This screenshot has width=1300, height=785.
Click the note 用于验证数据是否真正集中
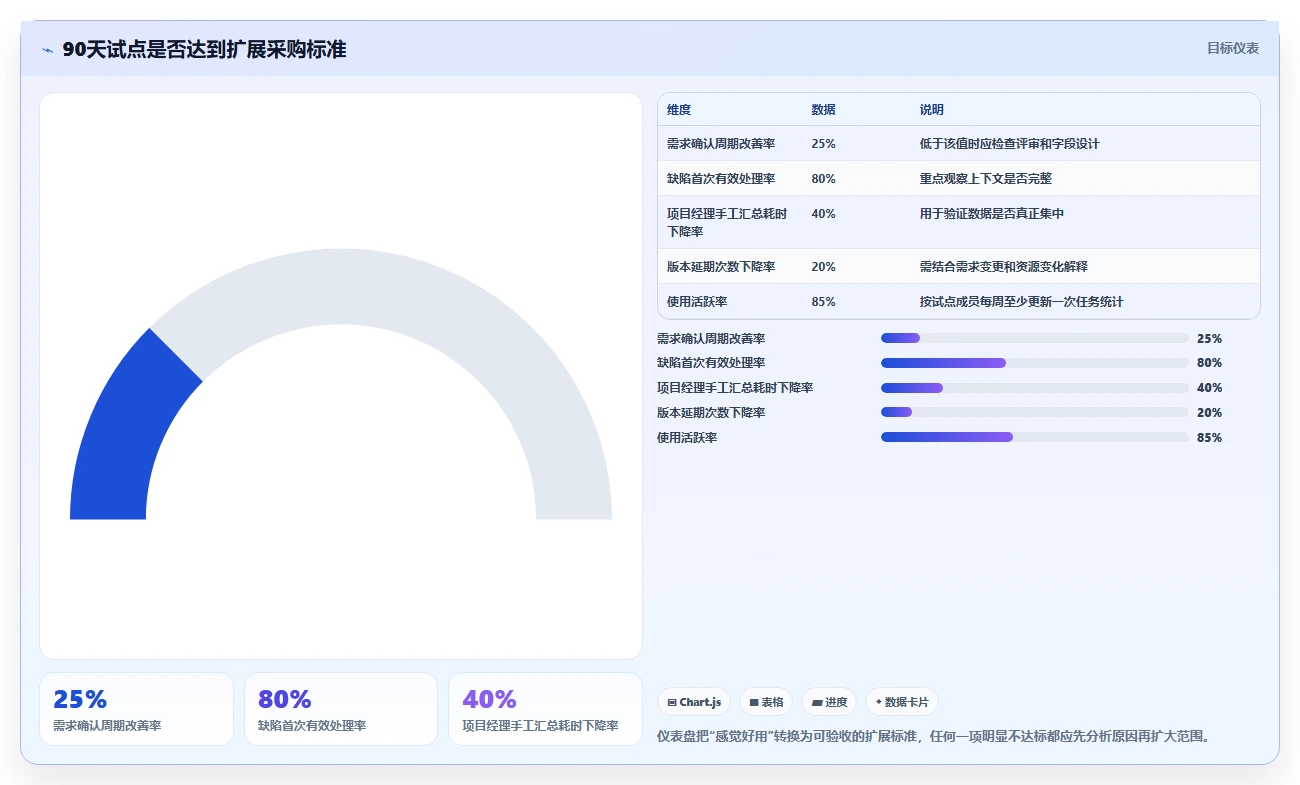(x=992, y=214)
